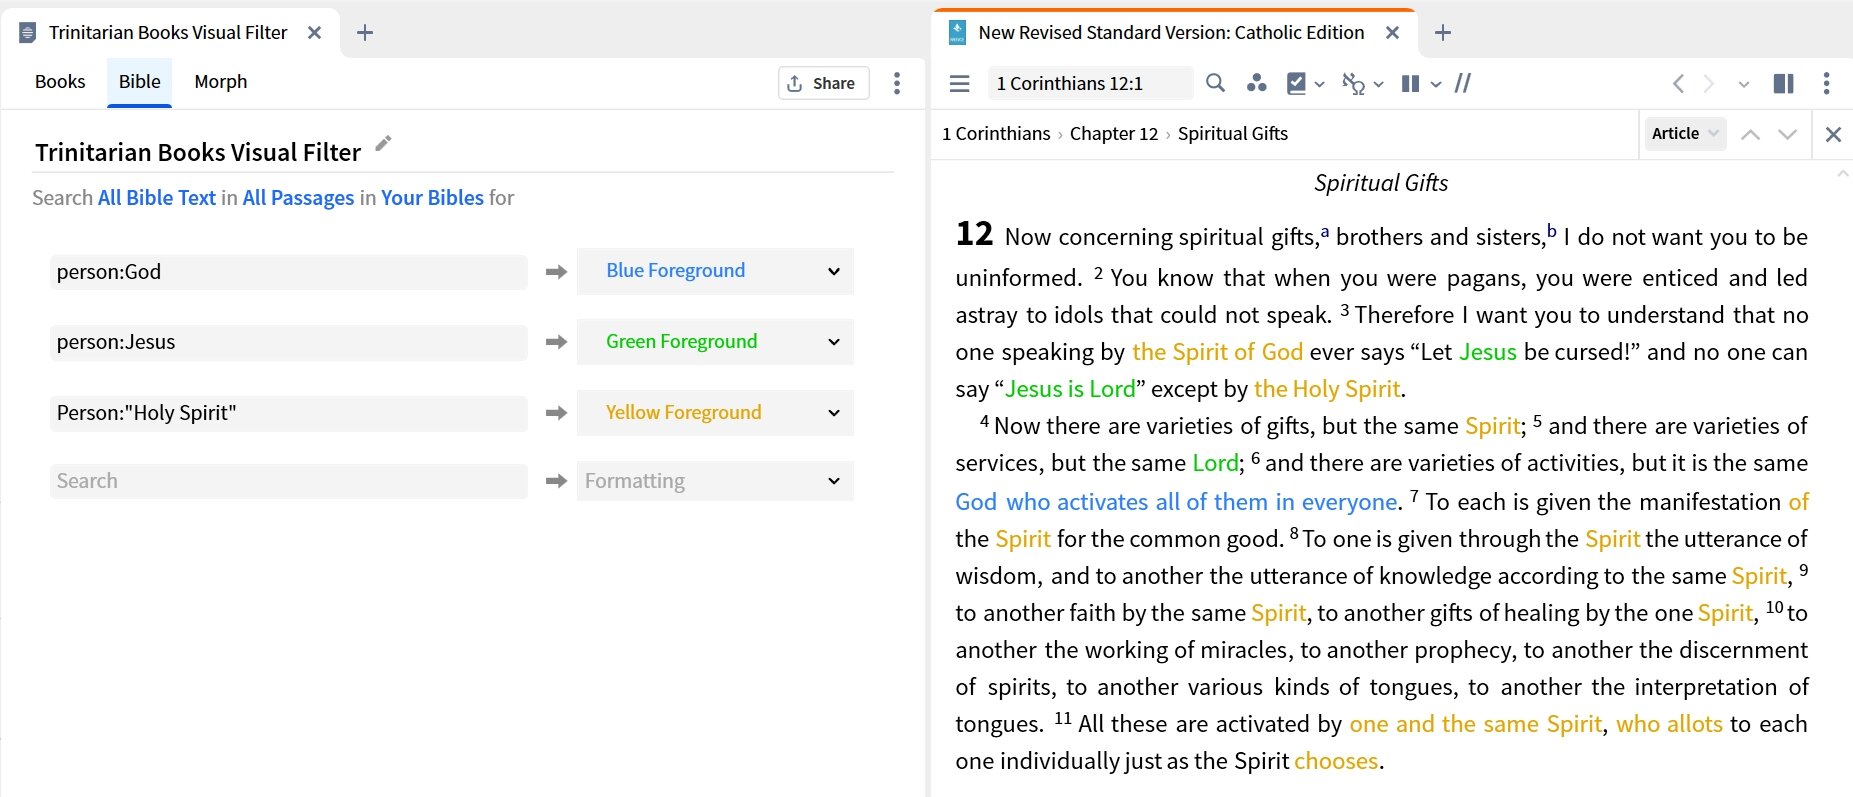Click the interlinear icon
This screenshot has height=797, width=1853.
click(x=1353, y=83)
